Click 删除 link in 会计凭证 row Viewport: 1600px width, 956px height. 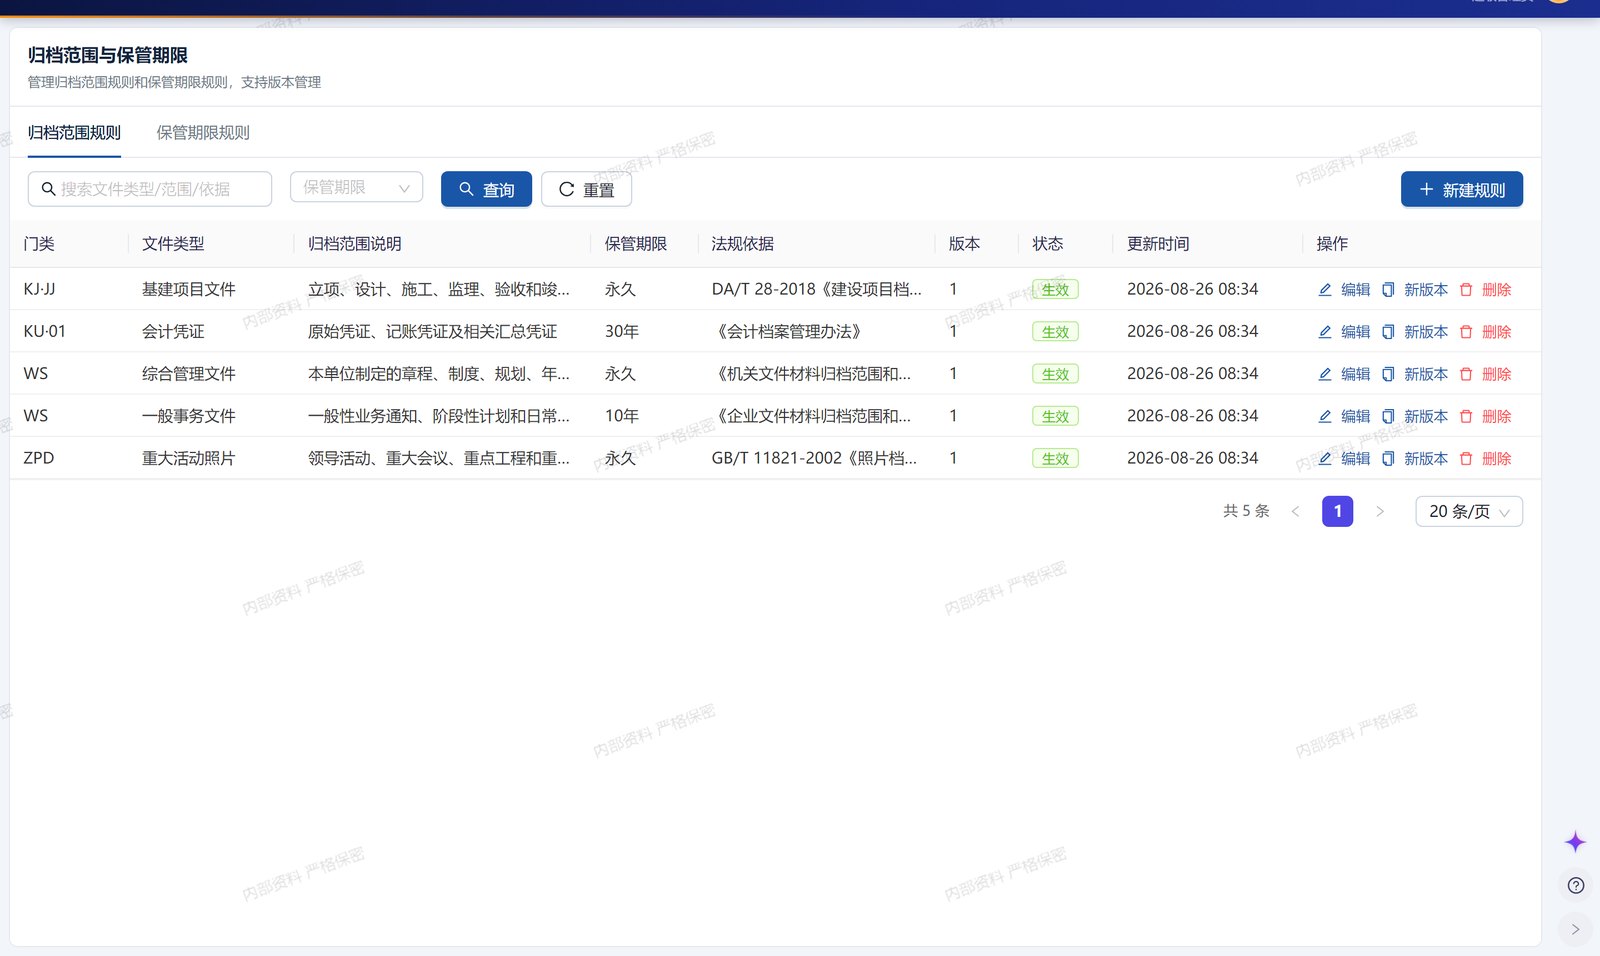click(x=1496, y=332)
